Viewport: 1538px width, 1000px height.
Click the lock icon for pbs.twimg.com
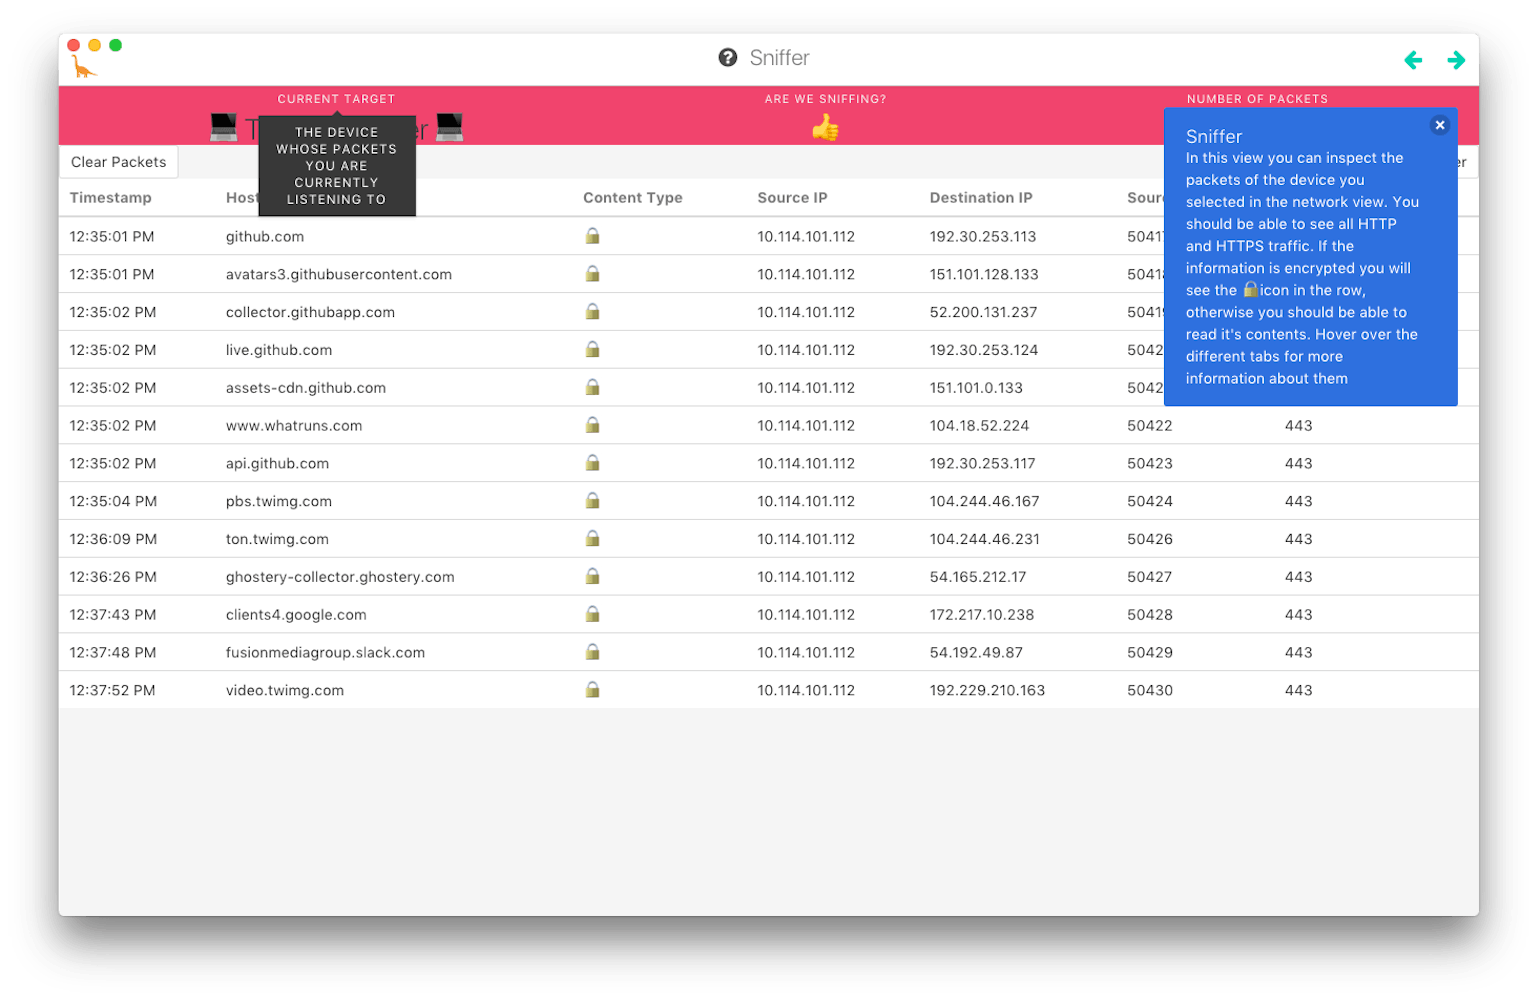(593, 500)
